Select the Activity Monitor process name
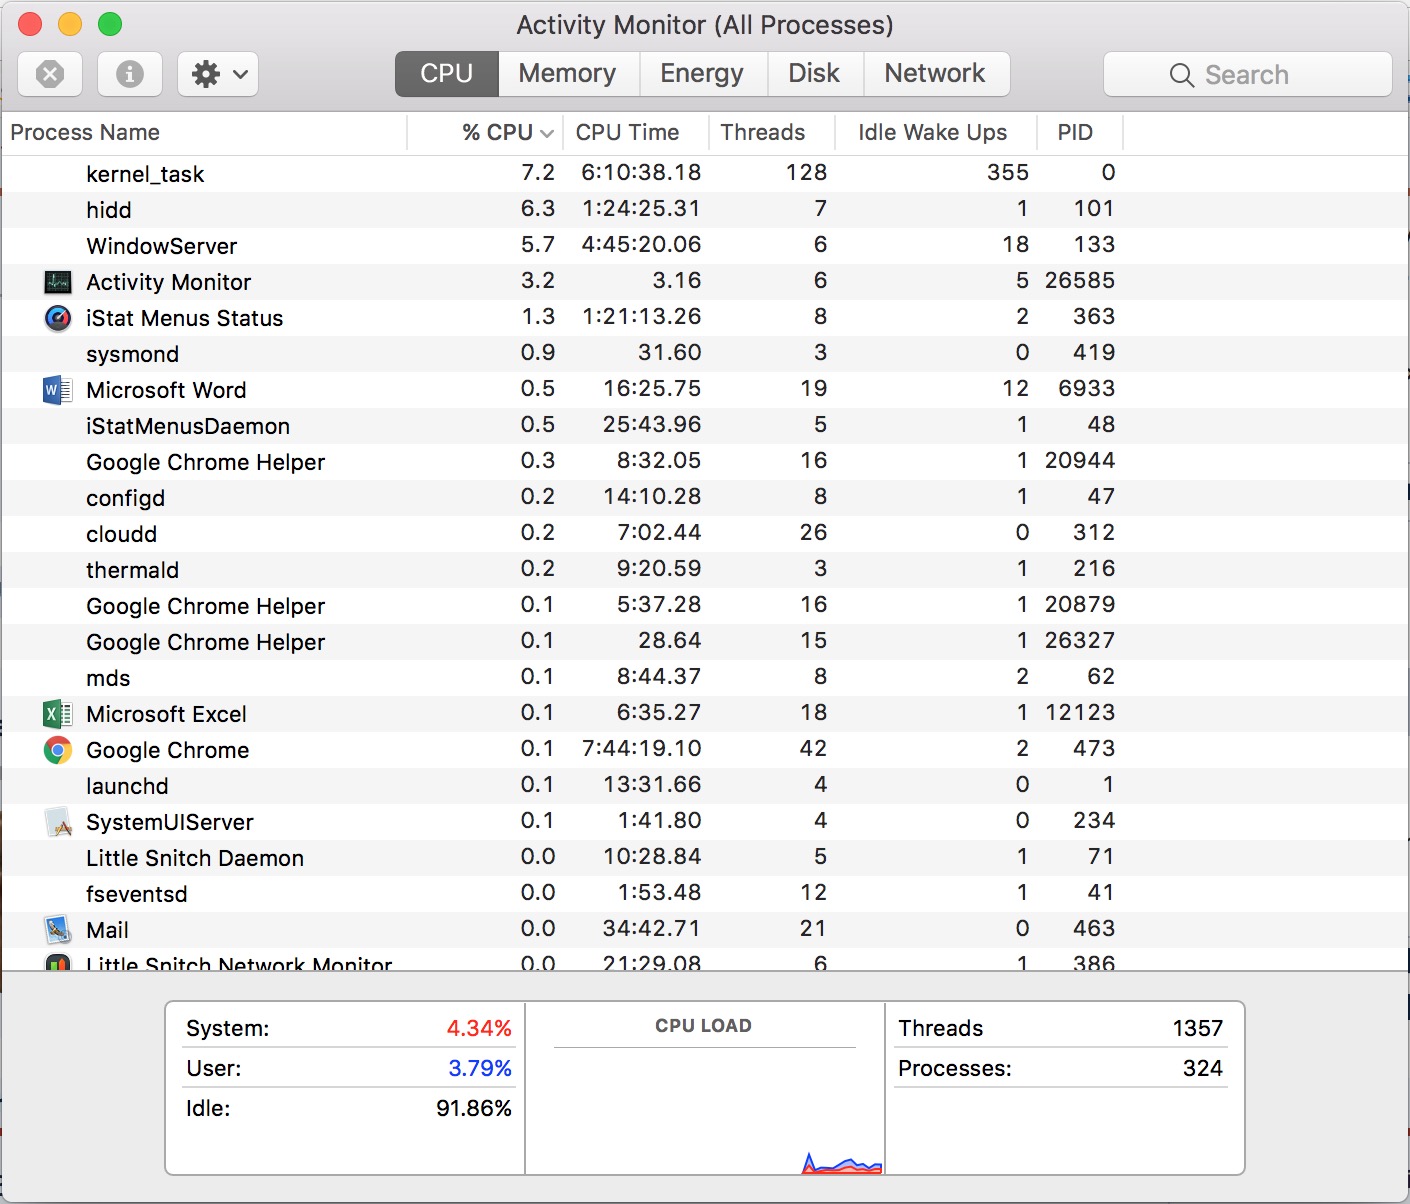Image resolution: width=1410 pixels, height=1204 pixels. [168, 282]
